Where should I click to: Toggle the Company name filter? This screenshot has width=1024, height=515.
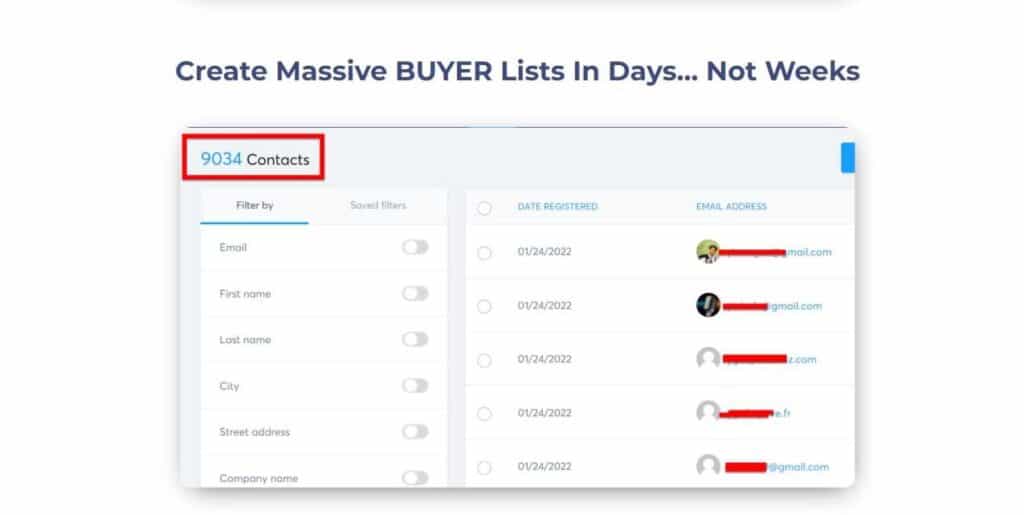(x=415, y=478)
